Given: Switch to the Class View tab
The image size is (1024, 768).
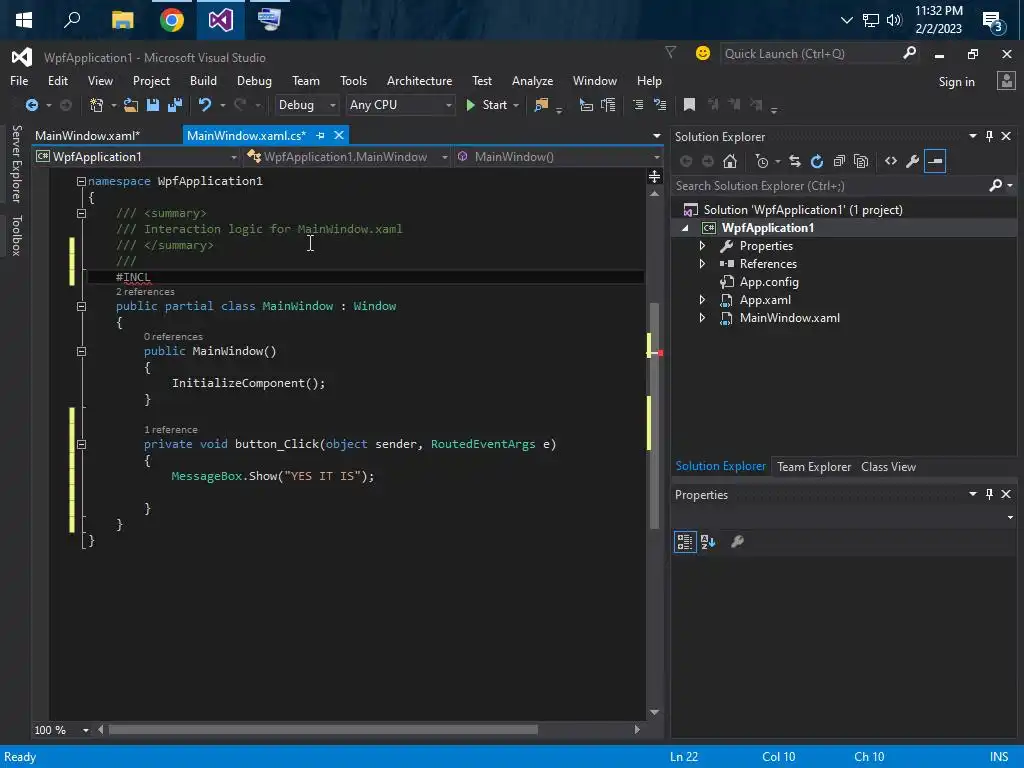Looking at the screenshot, I should (888, 467).
